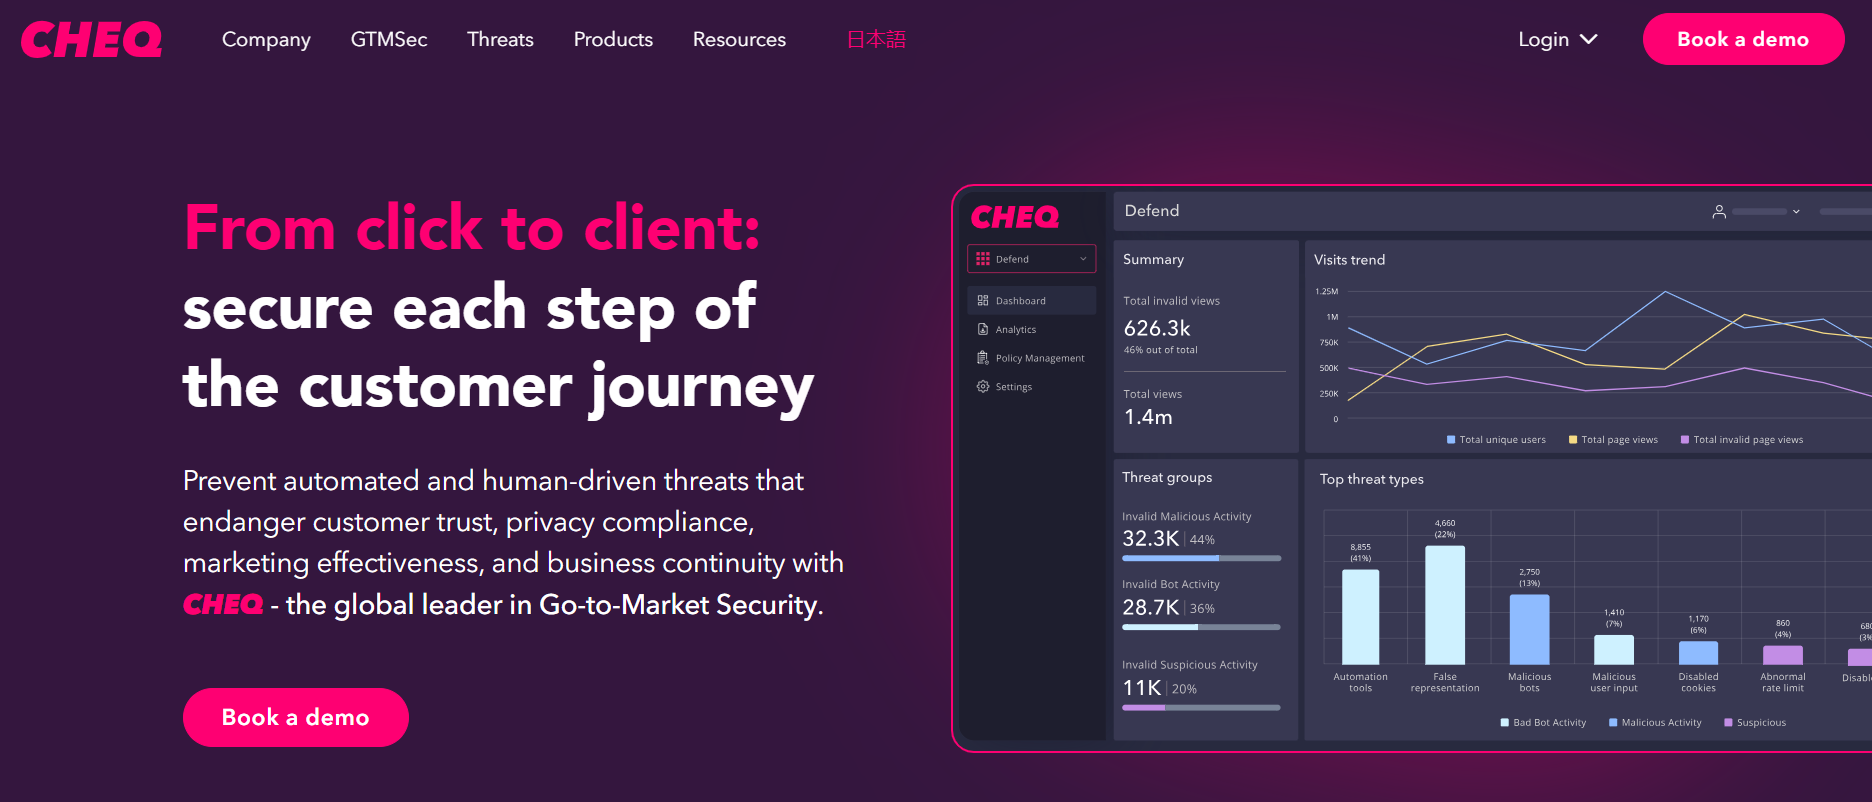Click the inline CHEQ logo in the paragraph

point(223,604)
